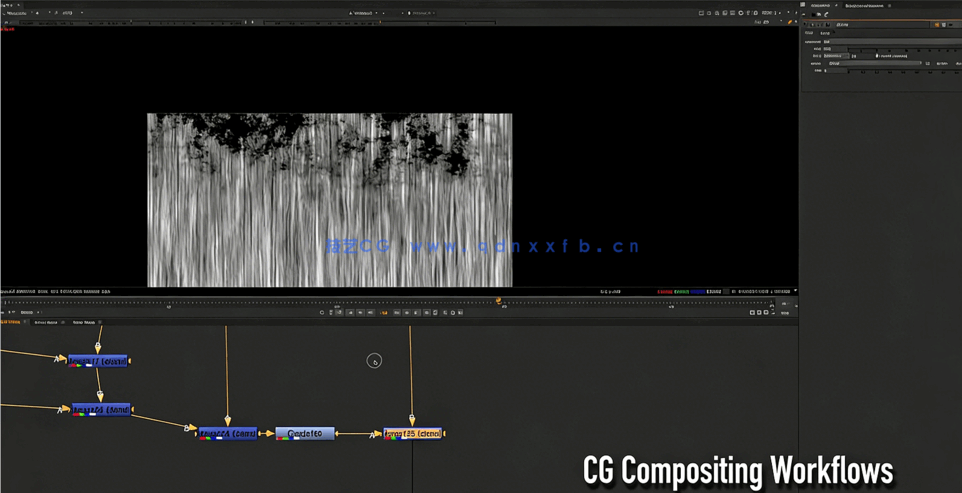962x493 pixels.
Task: Select the blue node connected left of the gray node
Action: (x=228, y=434)
